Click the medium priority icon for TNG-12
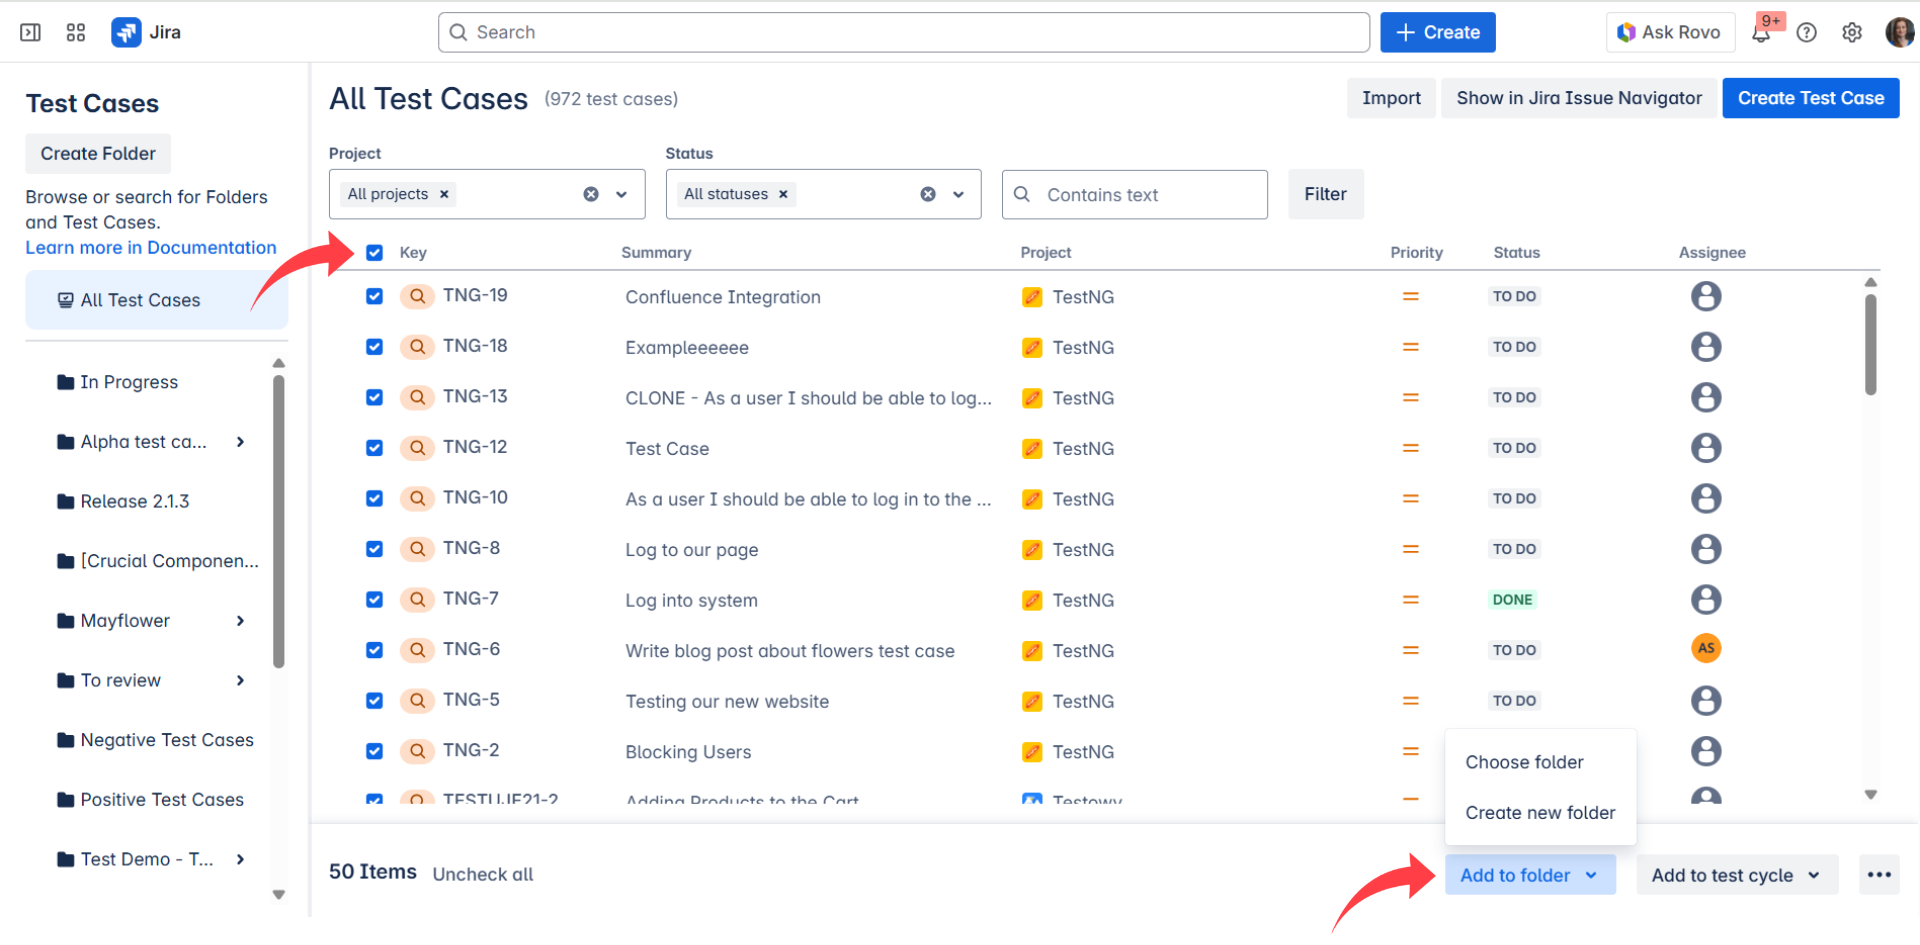This screenshot has width=1920, height=945. click(1410, 448)
